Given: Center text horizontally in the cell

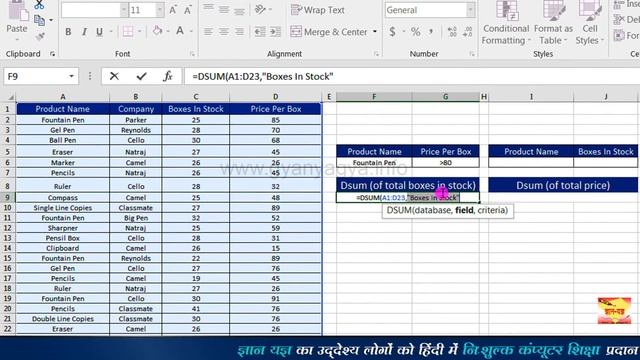Looking at the screenshot, I should (x=224, y=31).
